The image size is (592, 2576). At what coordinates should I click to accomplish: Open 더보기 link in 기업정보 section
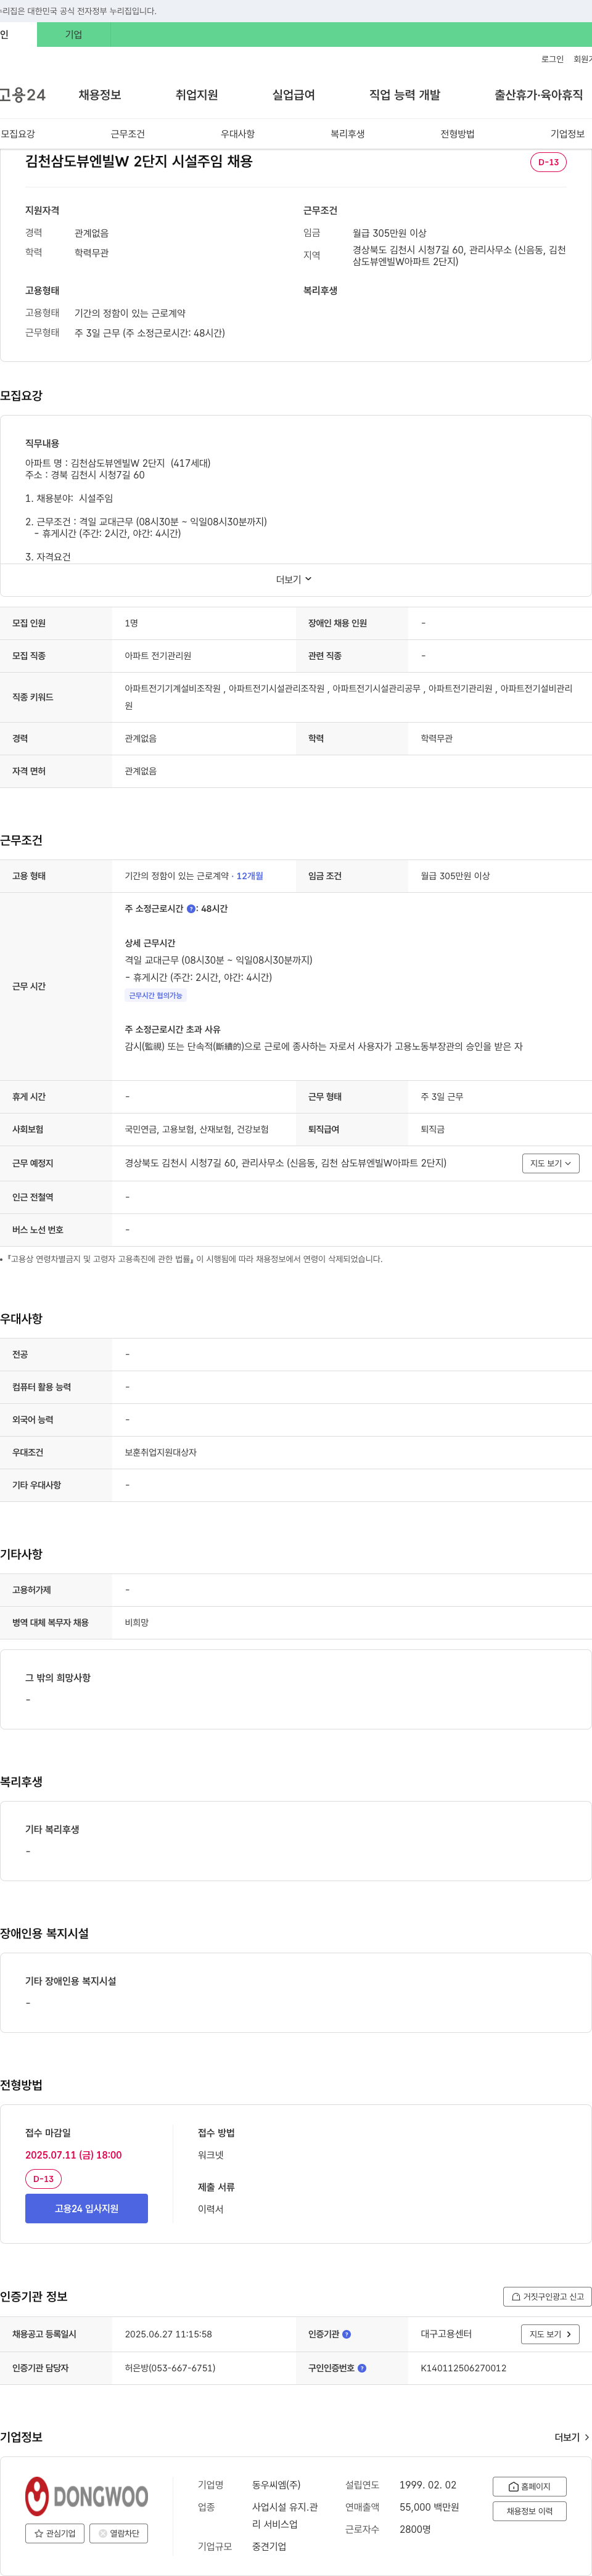572,2437
